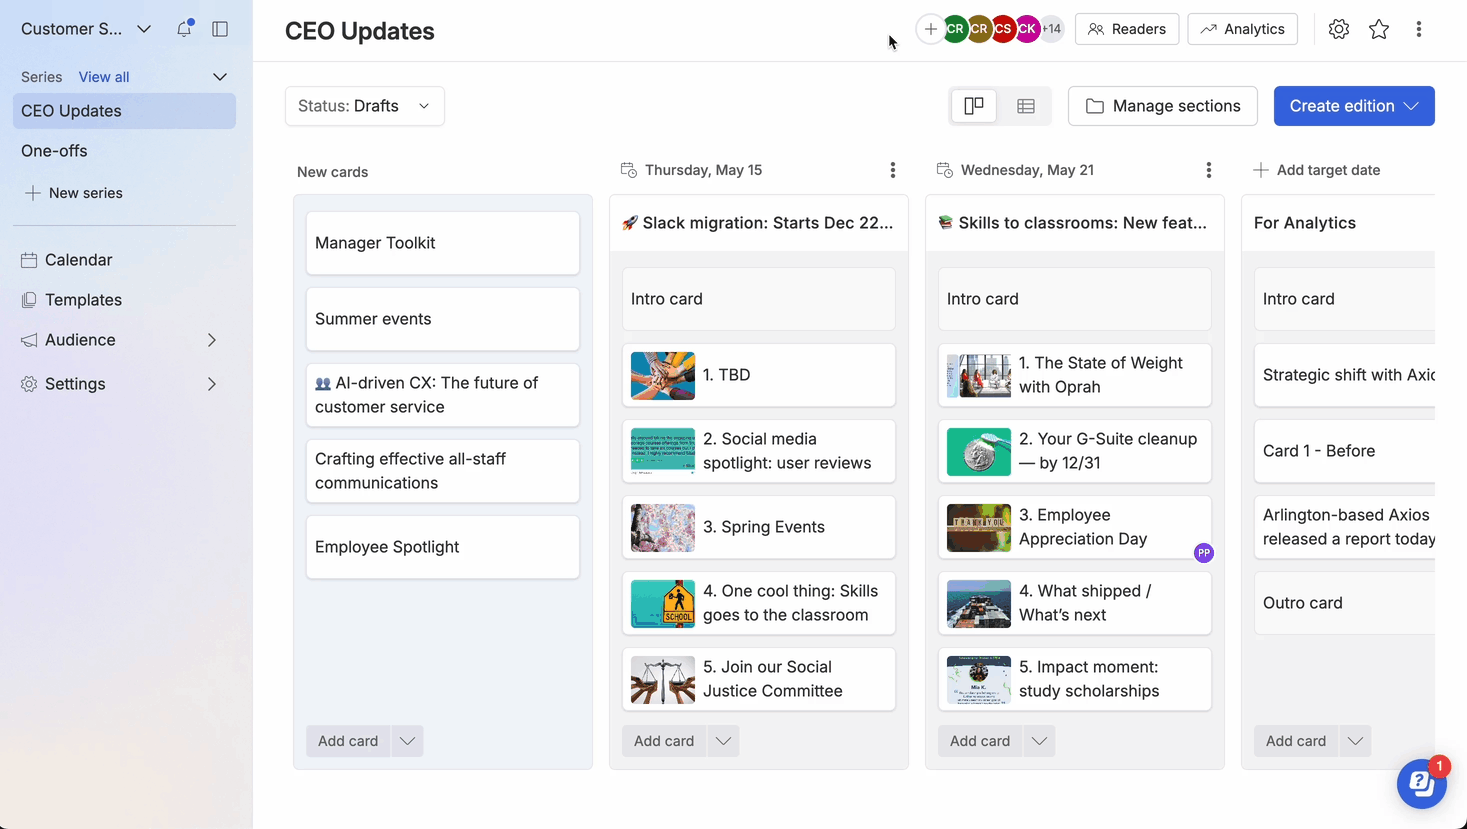
Task: Open the Status: Drafts filter dropdown
Action: [x=365, y=106]
